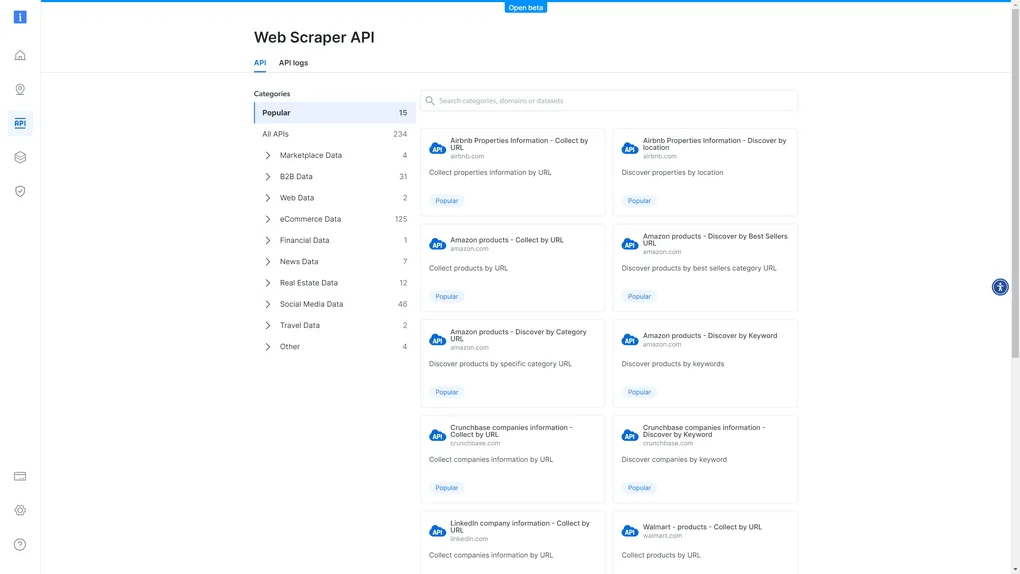Open Amazon products - Discover by Best Sellers URL
1020x574 pixels.
click(715, 239)
